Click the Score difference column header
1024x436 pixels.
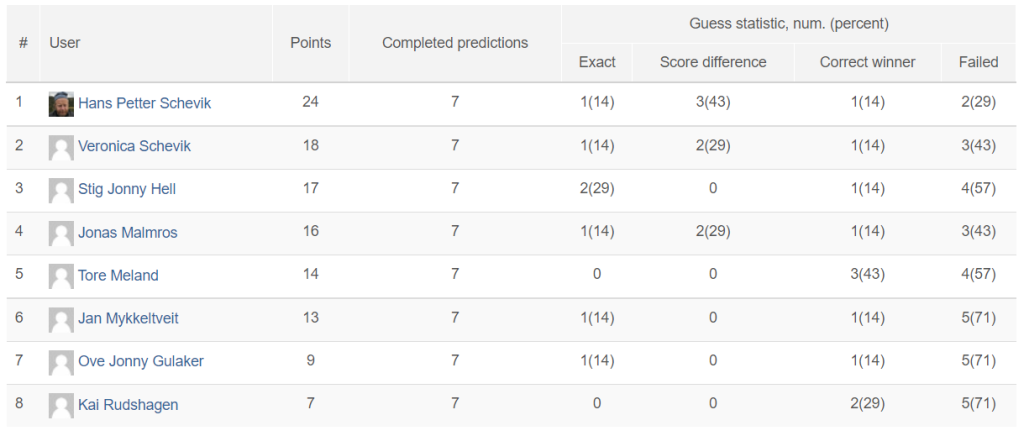(x=713, y=62)
